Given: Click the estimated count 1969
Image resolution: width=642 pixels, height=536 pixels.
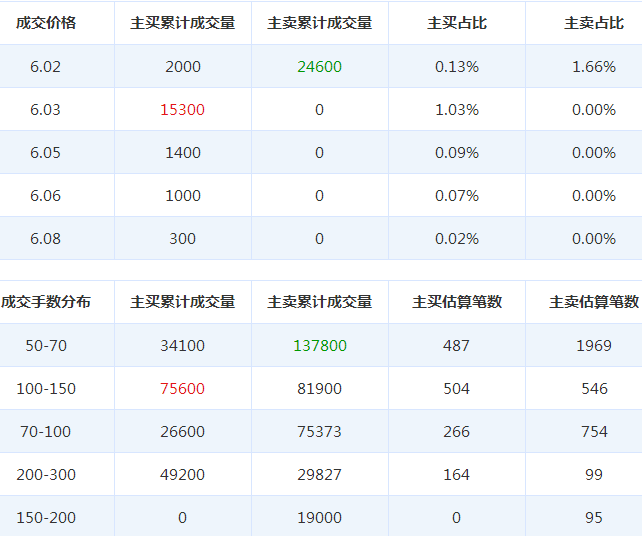Looking at the screenshot, I should point(594,346).
